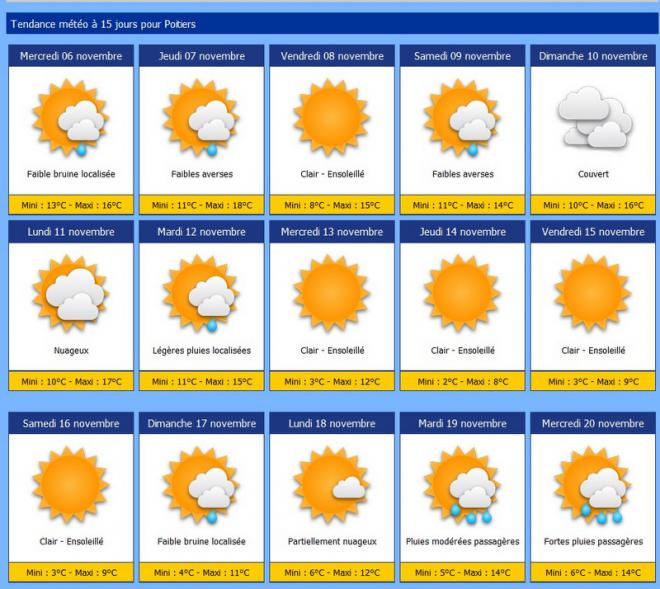Click 'Clair - Ensoleillé' under Samedi 16 novembre
The image size is (660, 589).
(x=71, y=541)
